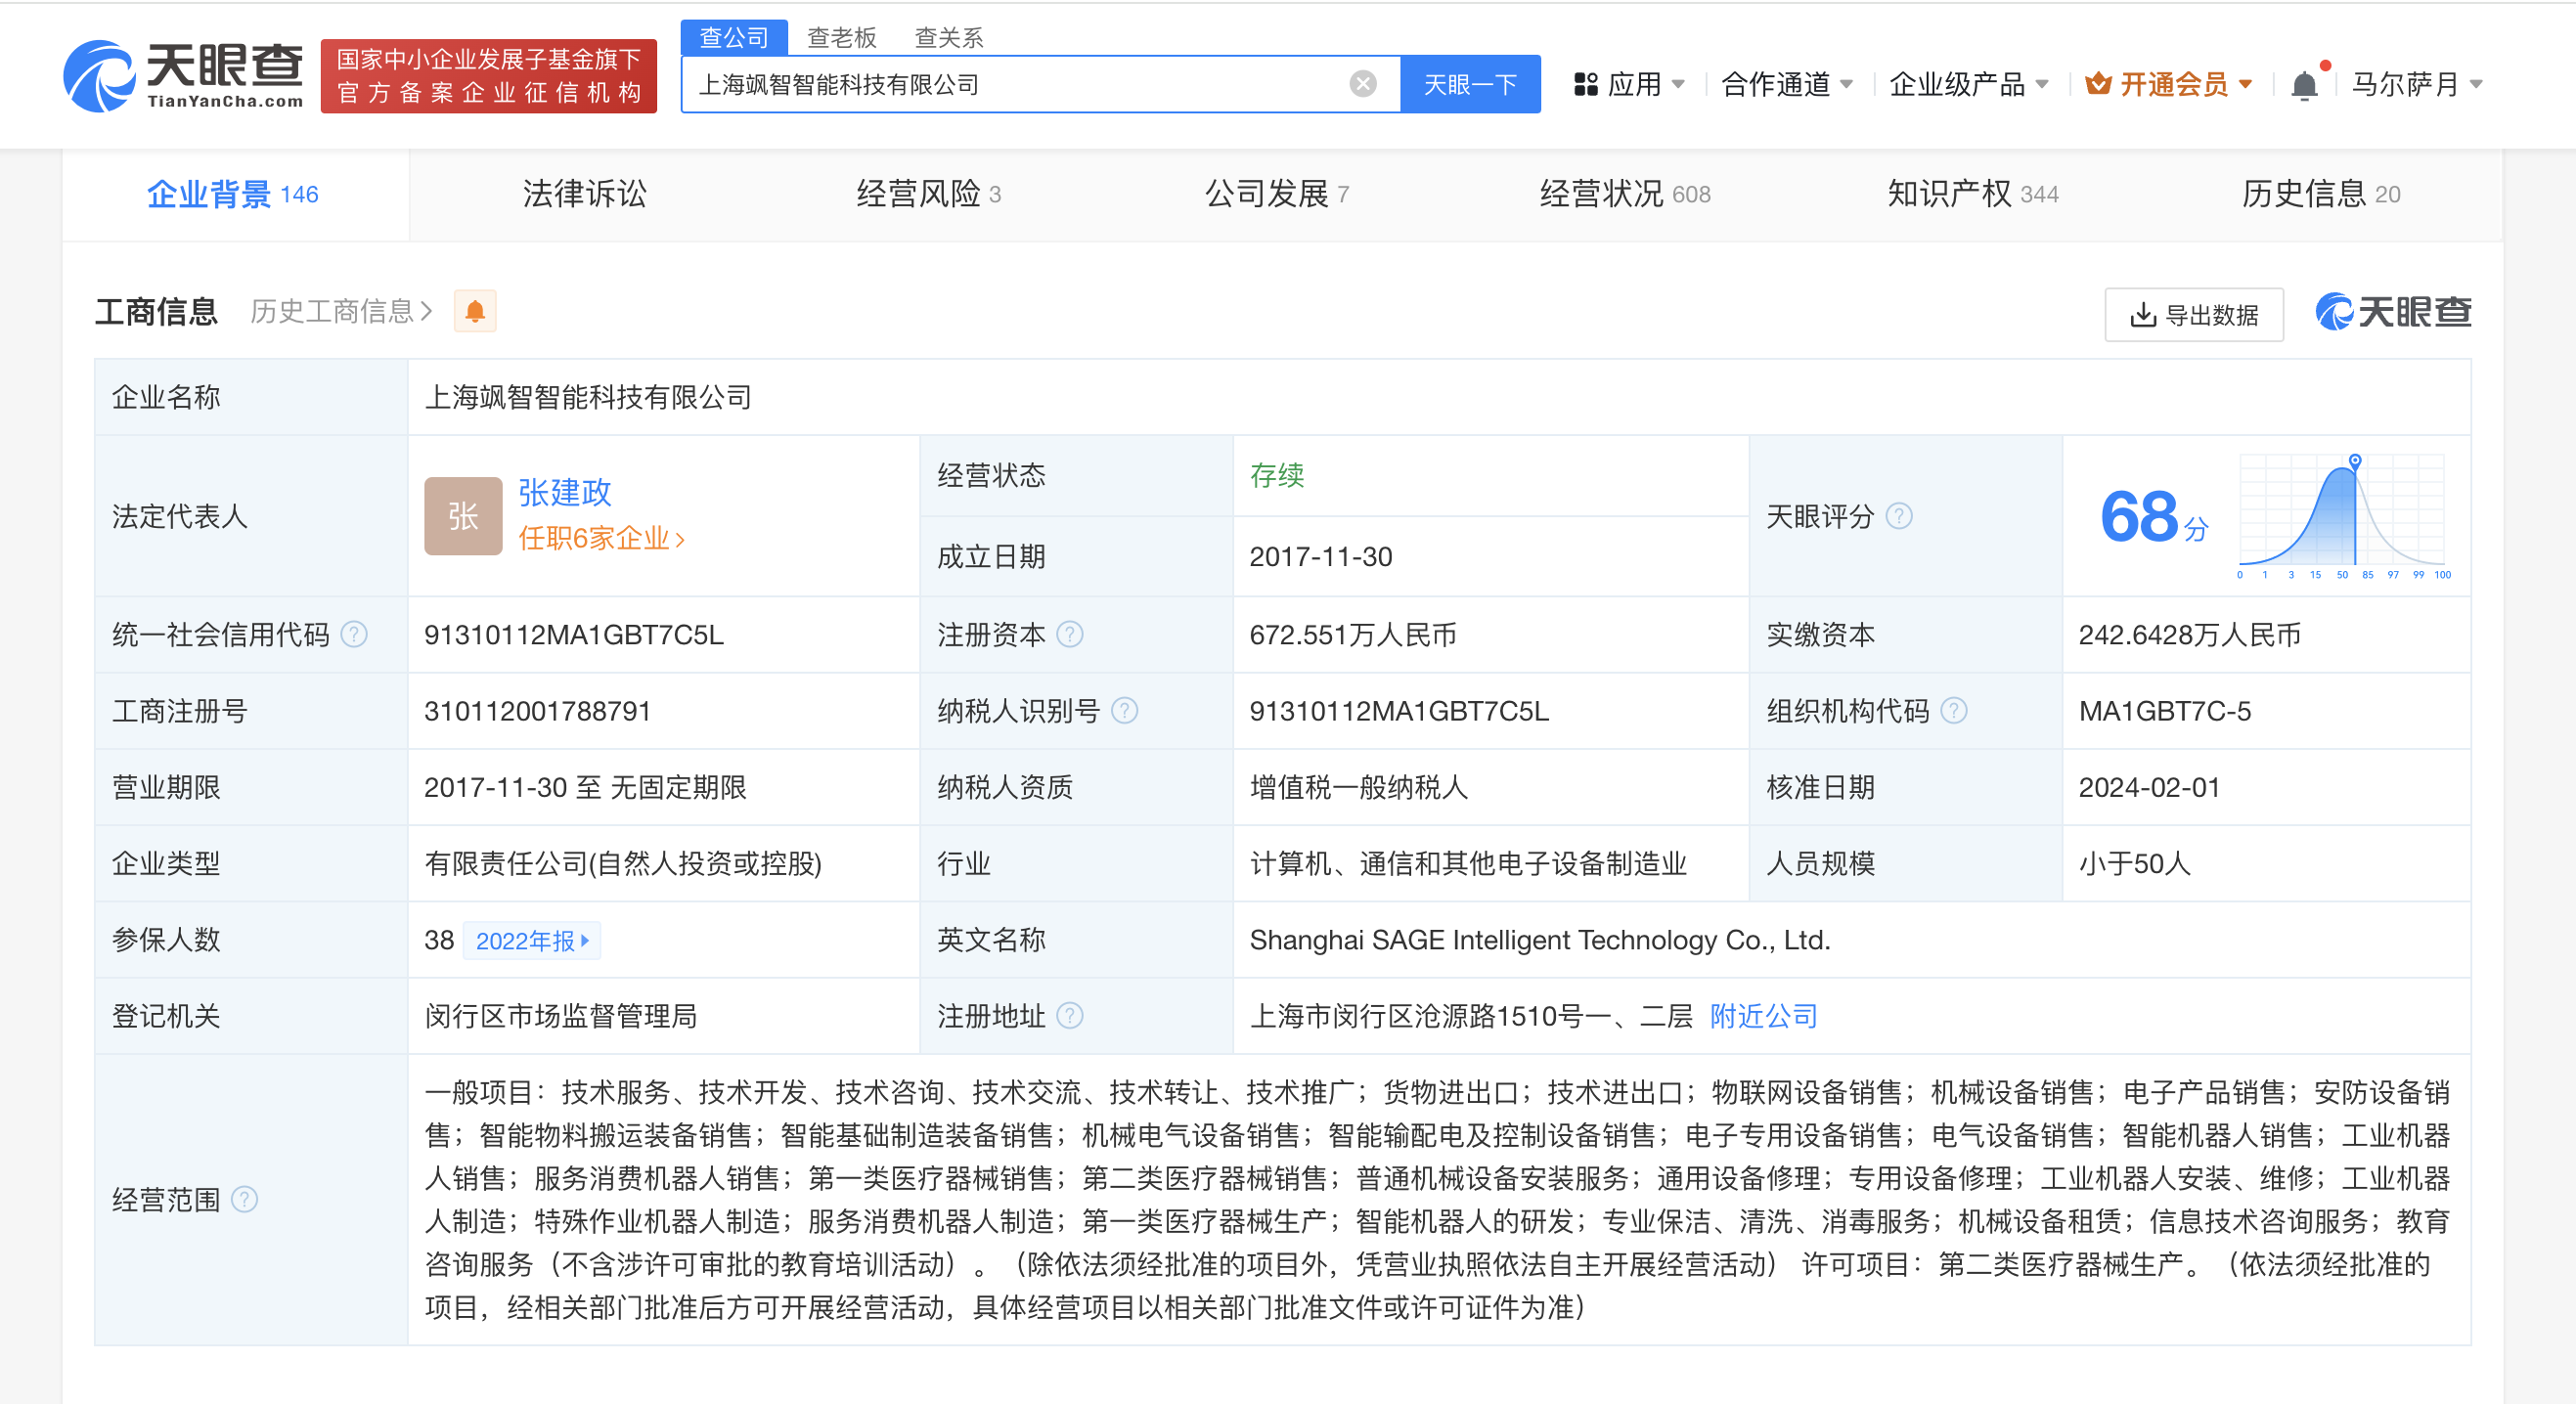Click the 68分 score value

click(x=2153, y=517)
